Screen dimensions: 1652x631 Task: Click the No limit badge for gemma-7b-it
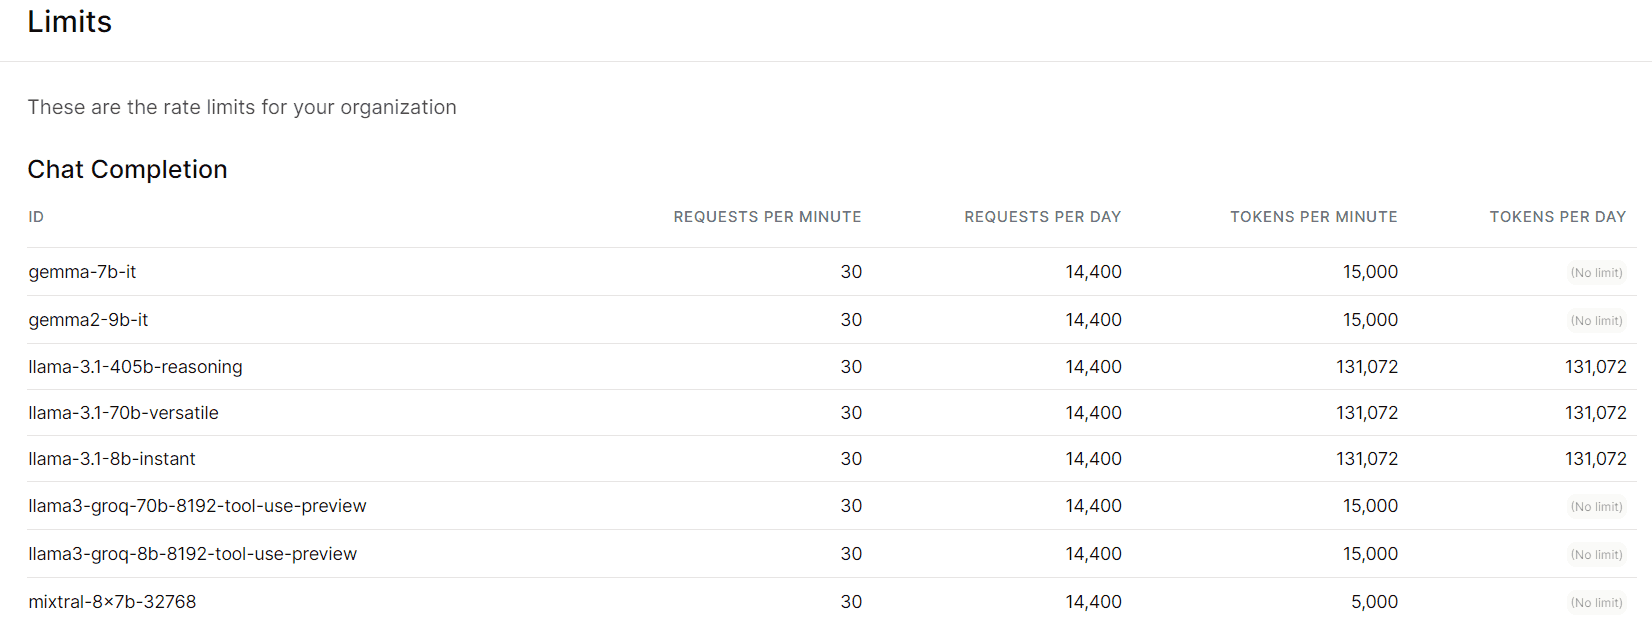click(x=1597, y=273)
